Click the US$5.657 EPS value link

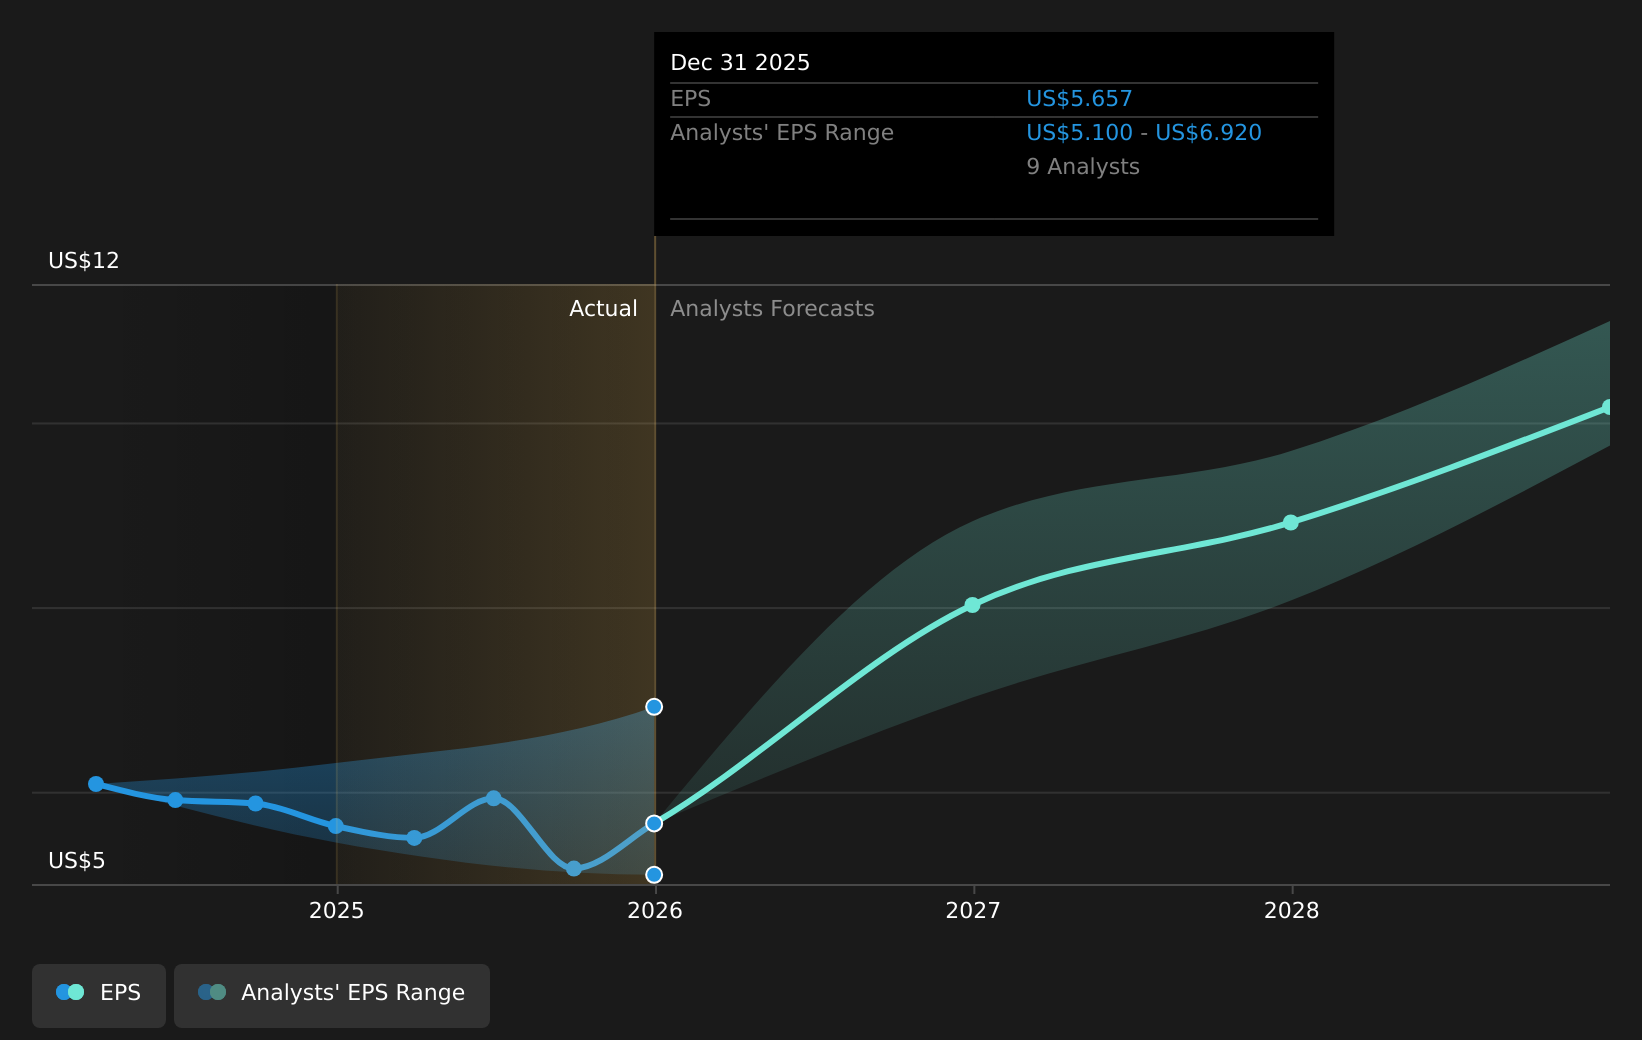(x=1078, y=98)
